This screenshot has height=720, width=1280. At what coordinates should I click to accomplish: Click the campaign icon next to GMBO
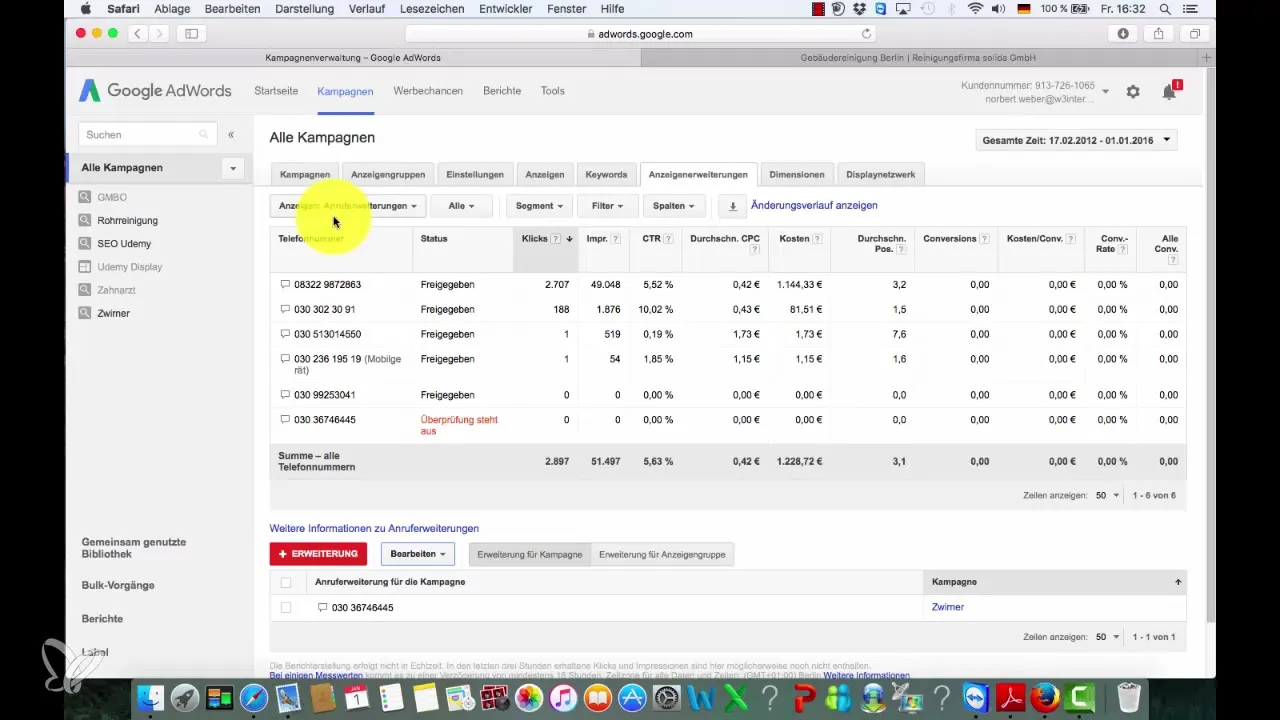point(85,197)
